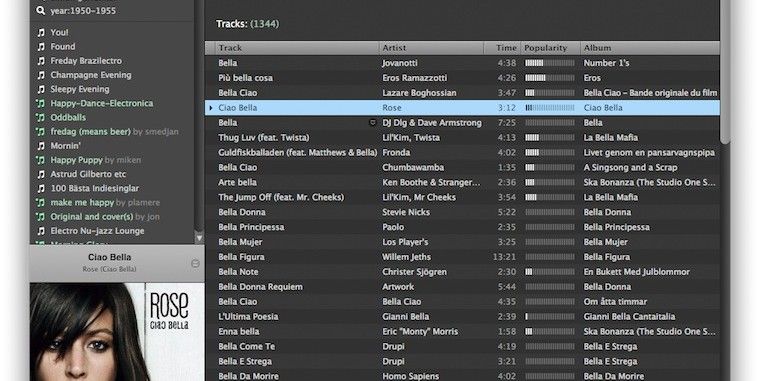The height and width of the screenshot is (381, 760).
Task: Click the Ciao Bella now-playing title
Action: click(x=110, y=257)
